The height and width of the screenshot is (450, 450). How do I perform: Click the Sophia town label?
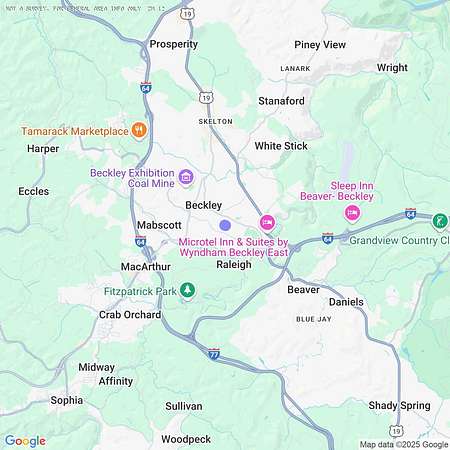[67, 400]
